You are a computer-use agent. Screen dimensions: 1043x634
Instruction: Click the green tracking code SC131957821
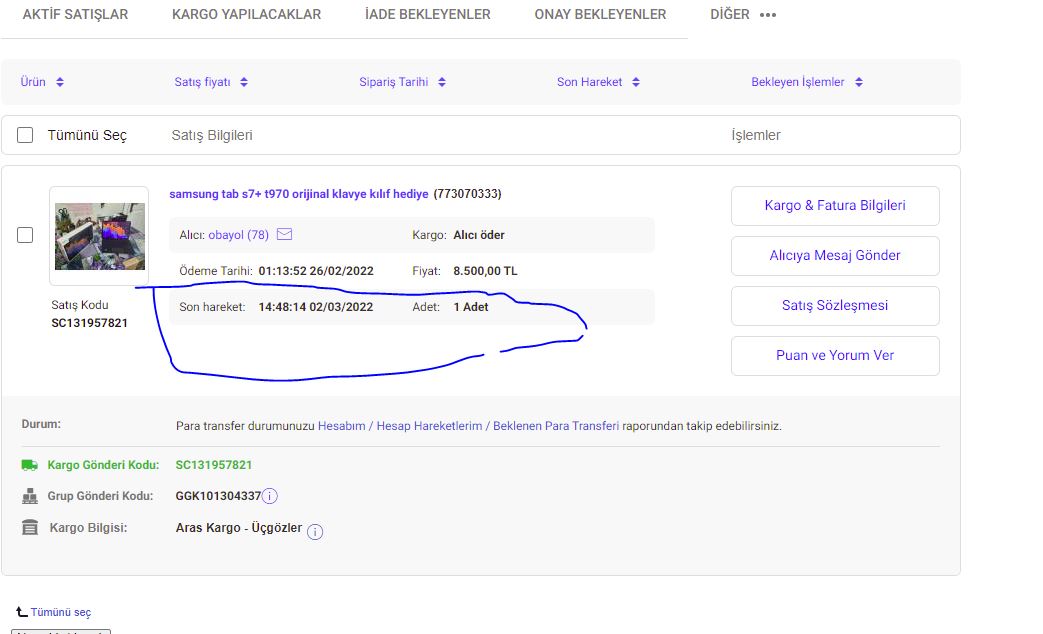click(214, 465)
